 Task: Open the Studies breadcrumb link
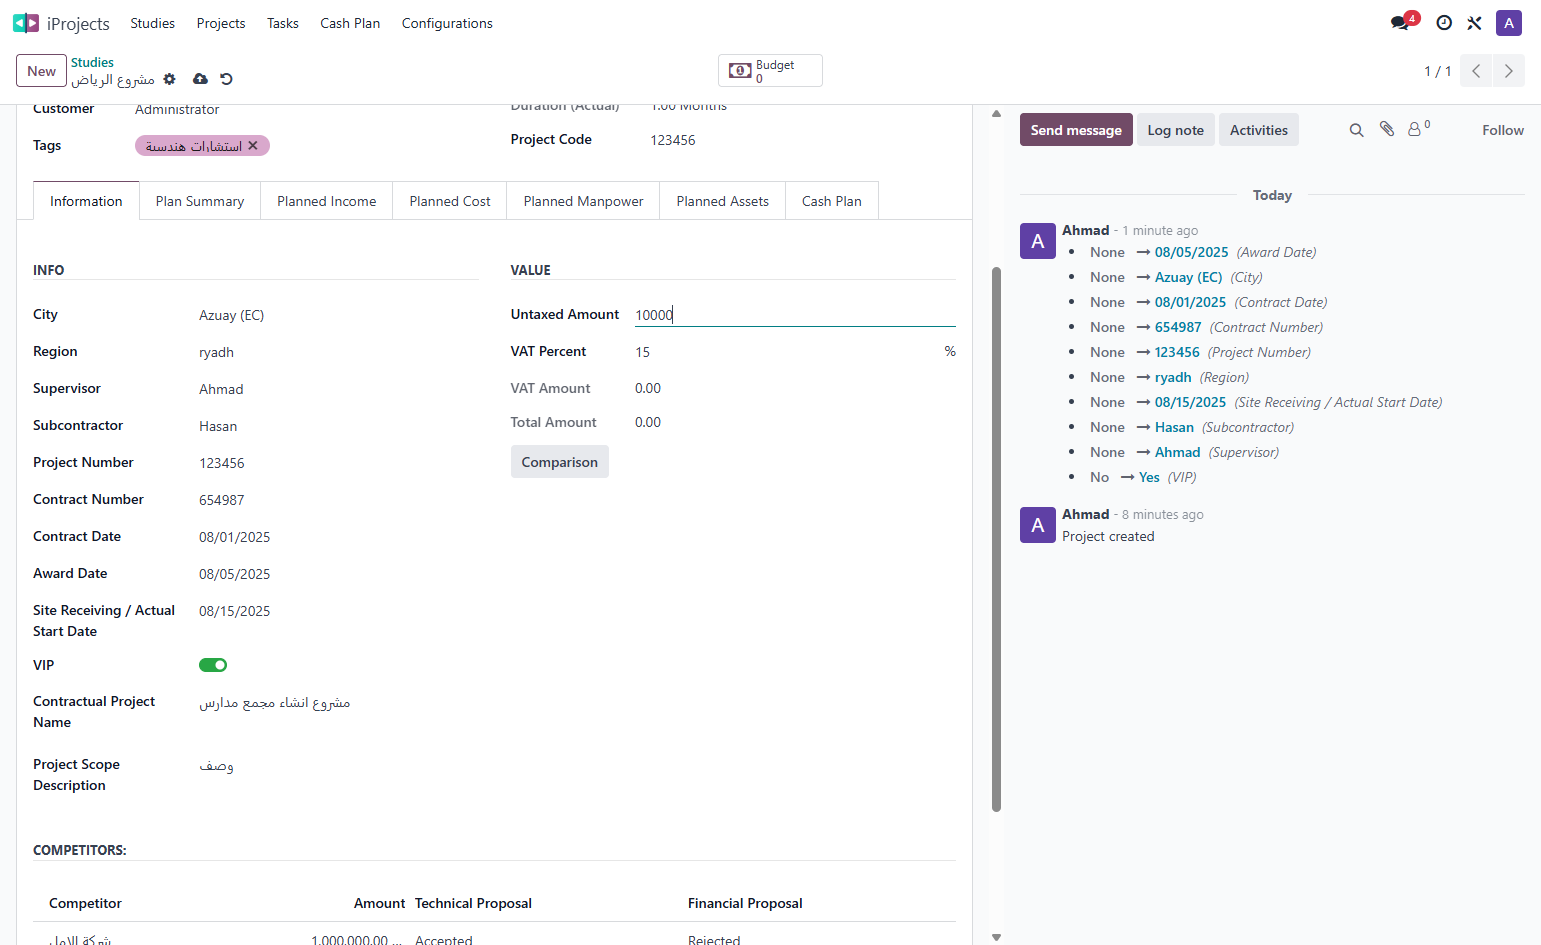tap(92, 62)
